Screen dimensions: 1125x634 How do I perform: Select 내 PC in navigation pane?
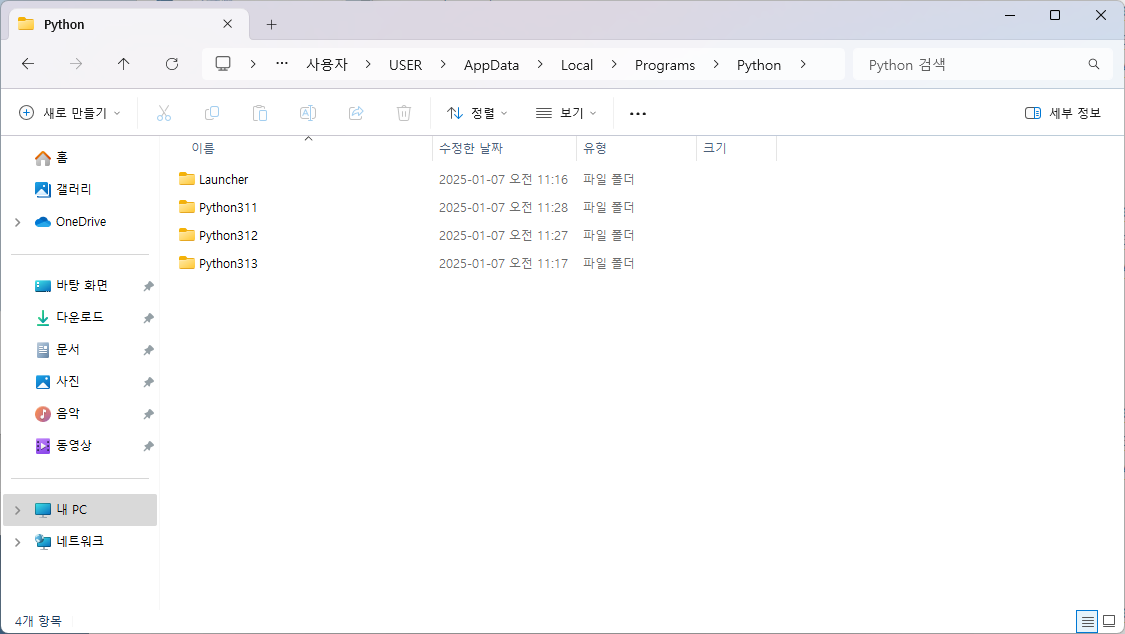click(80, 510)
